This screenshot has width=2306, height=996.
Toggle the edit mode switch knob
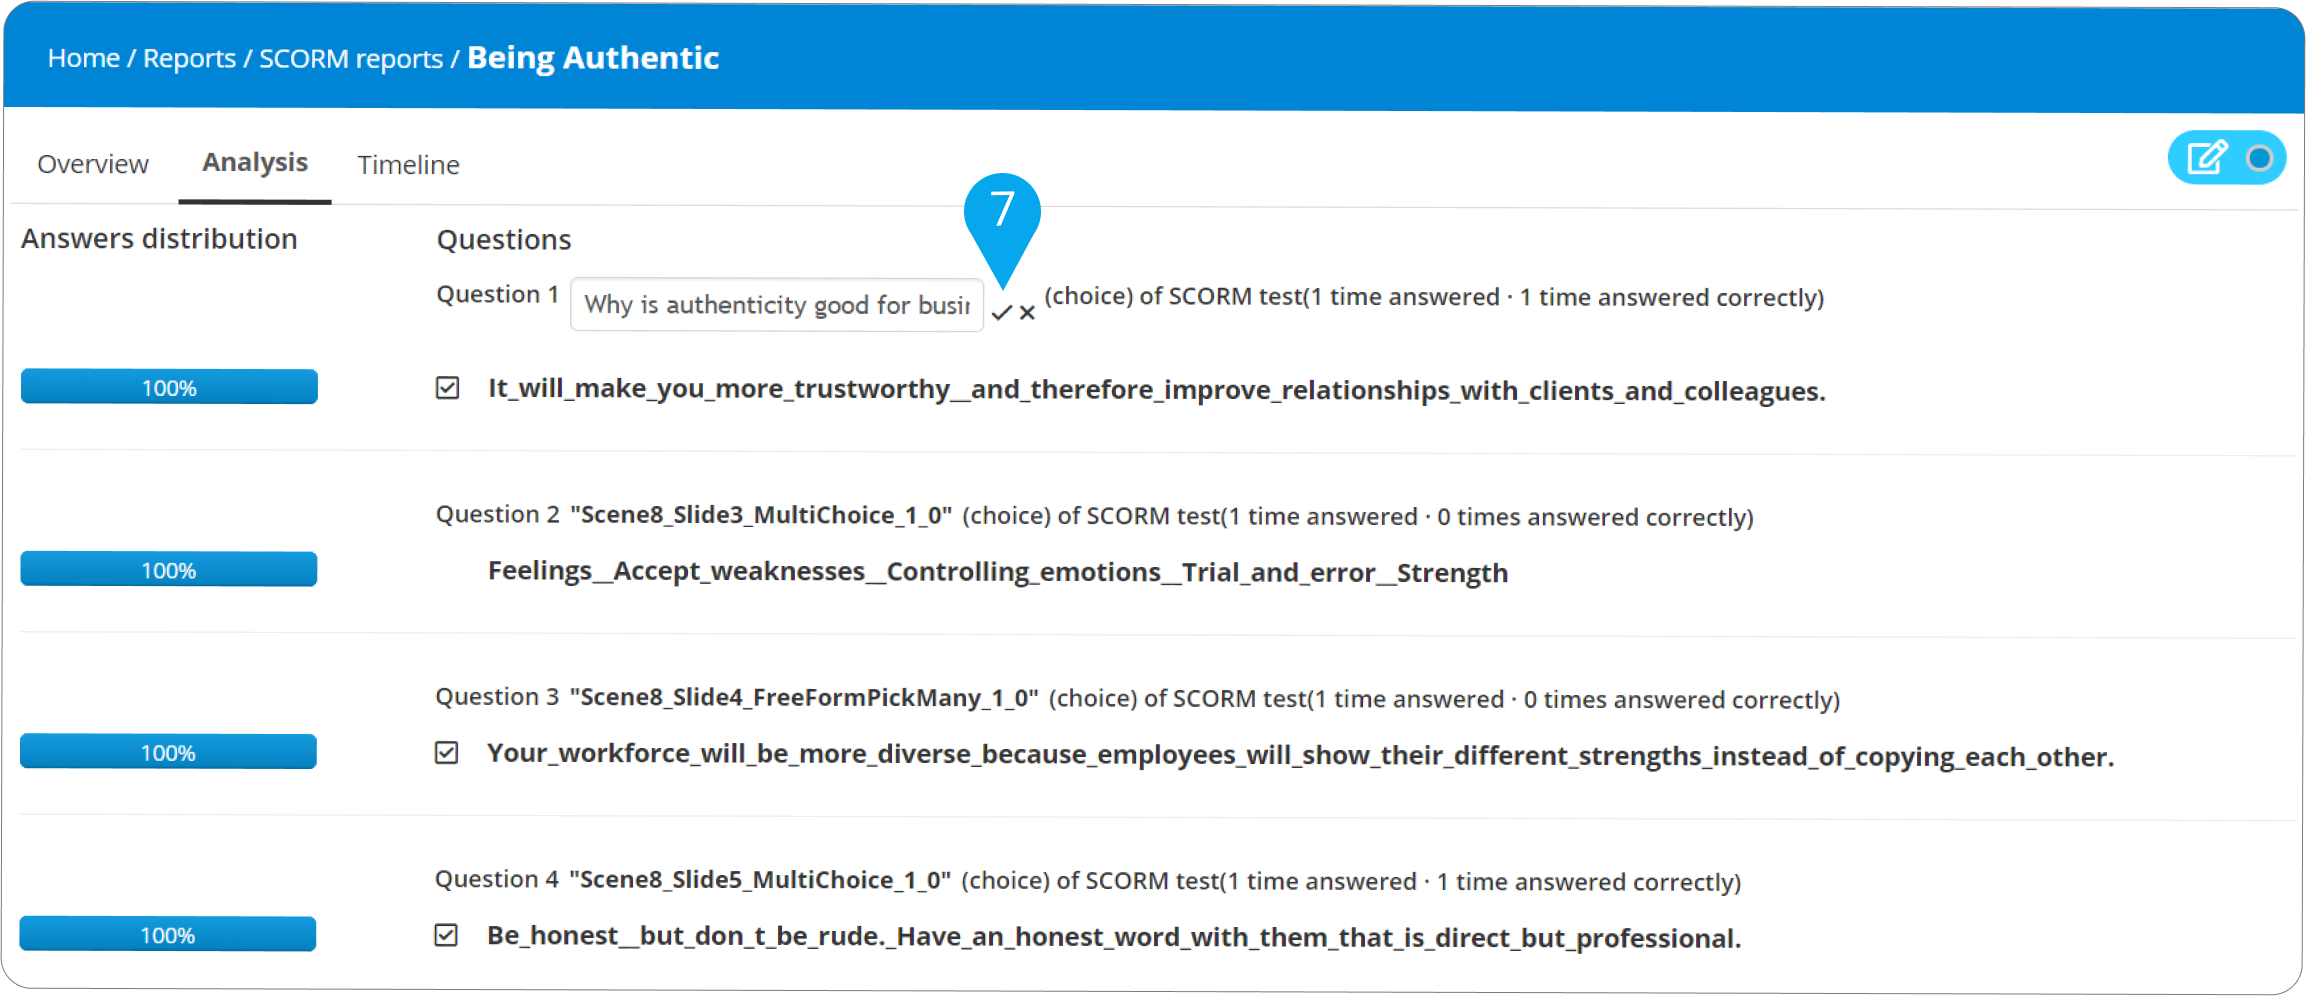pos(2259,158)
